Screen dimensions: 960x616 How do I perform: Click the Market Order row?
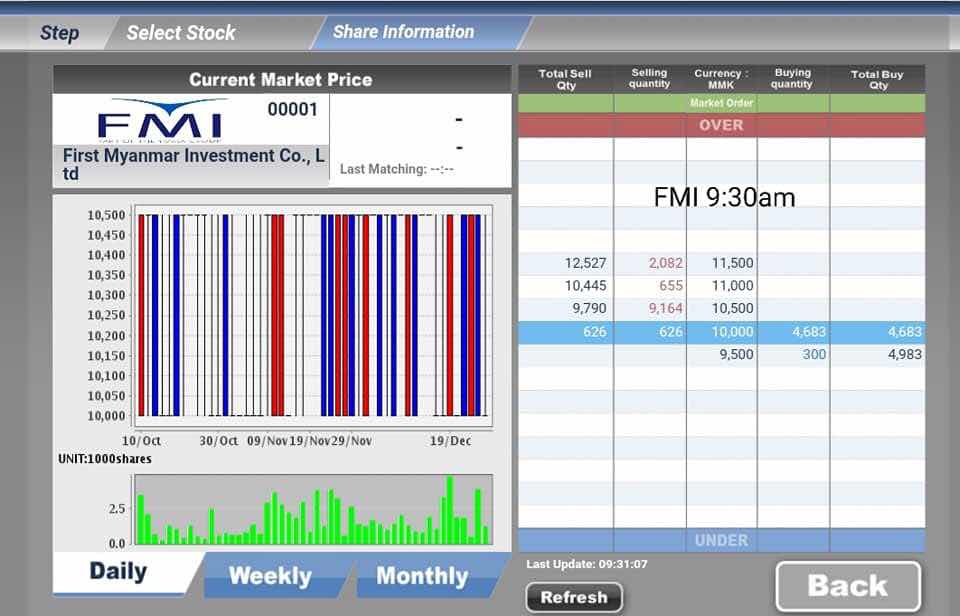click(721, 103)
